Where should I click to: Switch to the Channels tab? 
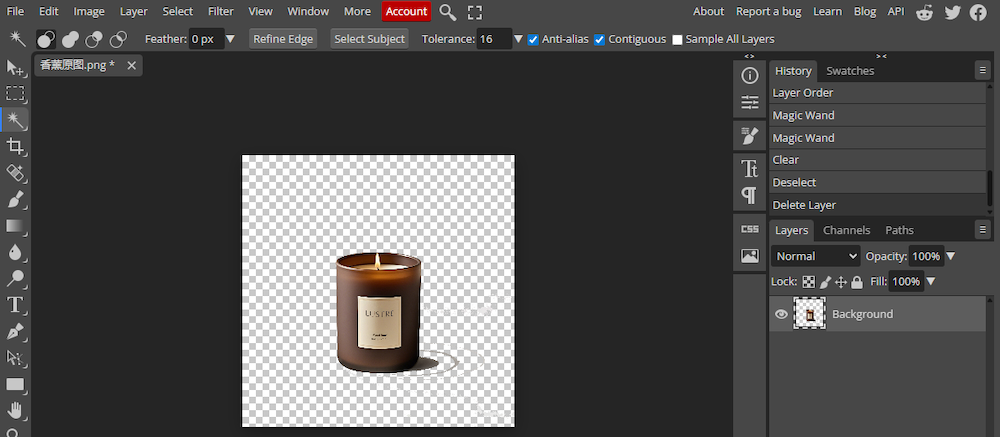click(846, 230)
